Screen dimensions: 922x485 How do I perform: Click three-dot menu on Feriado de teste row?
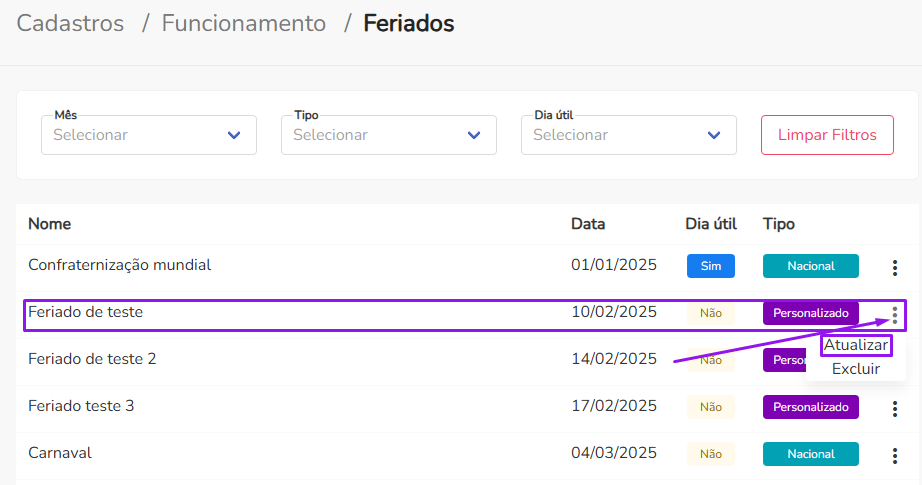click(x=894, y=315)
